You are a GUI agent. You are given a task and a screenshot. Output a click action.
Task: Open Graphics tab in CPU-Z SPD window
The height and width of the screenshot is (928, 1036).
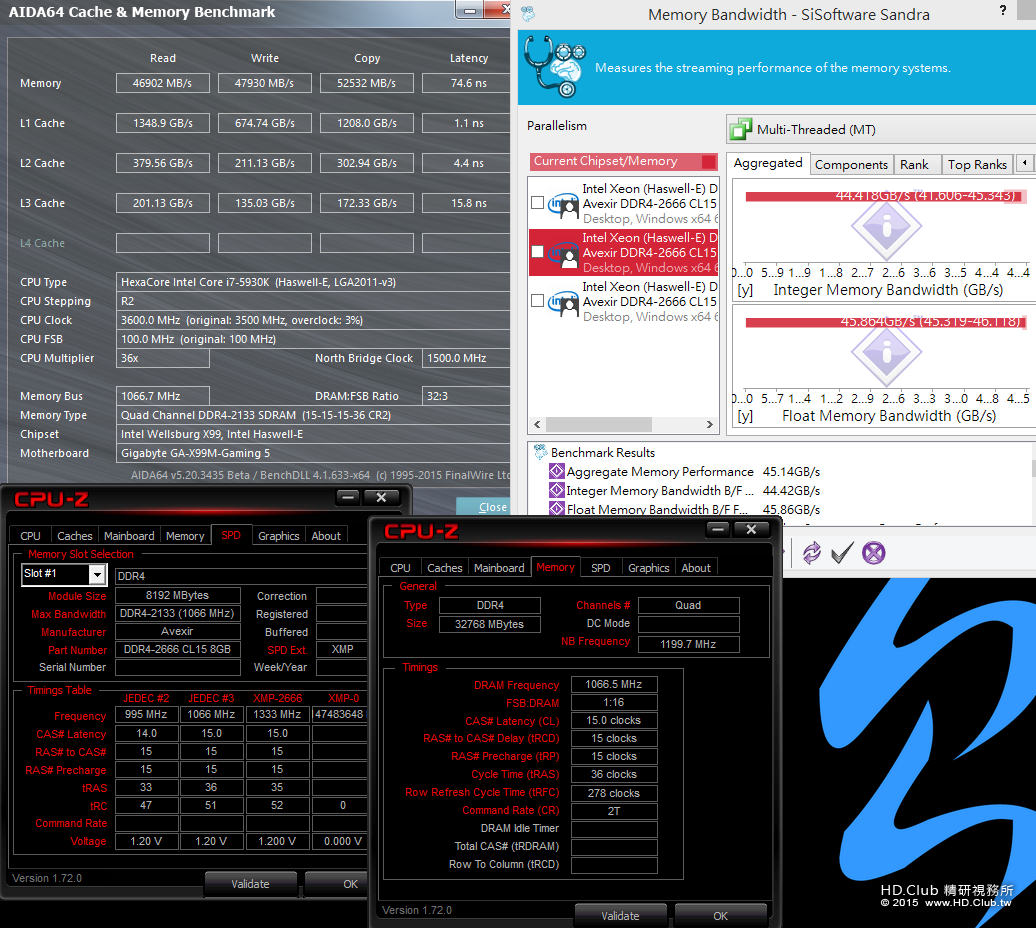click(x=278, y=536)
